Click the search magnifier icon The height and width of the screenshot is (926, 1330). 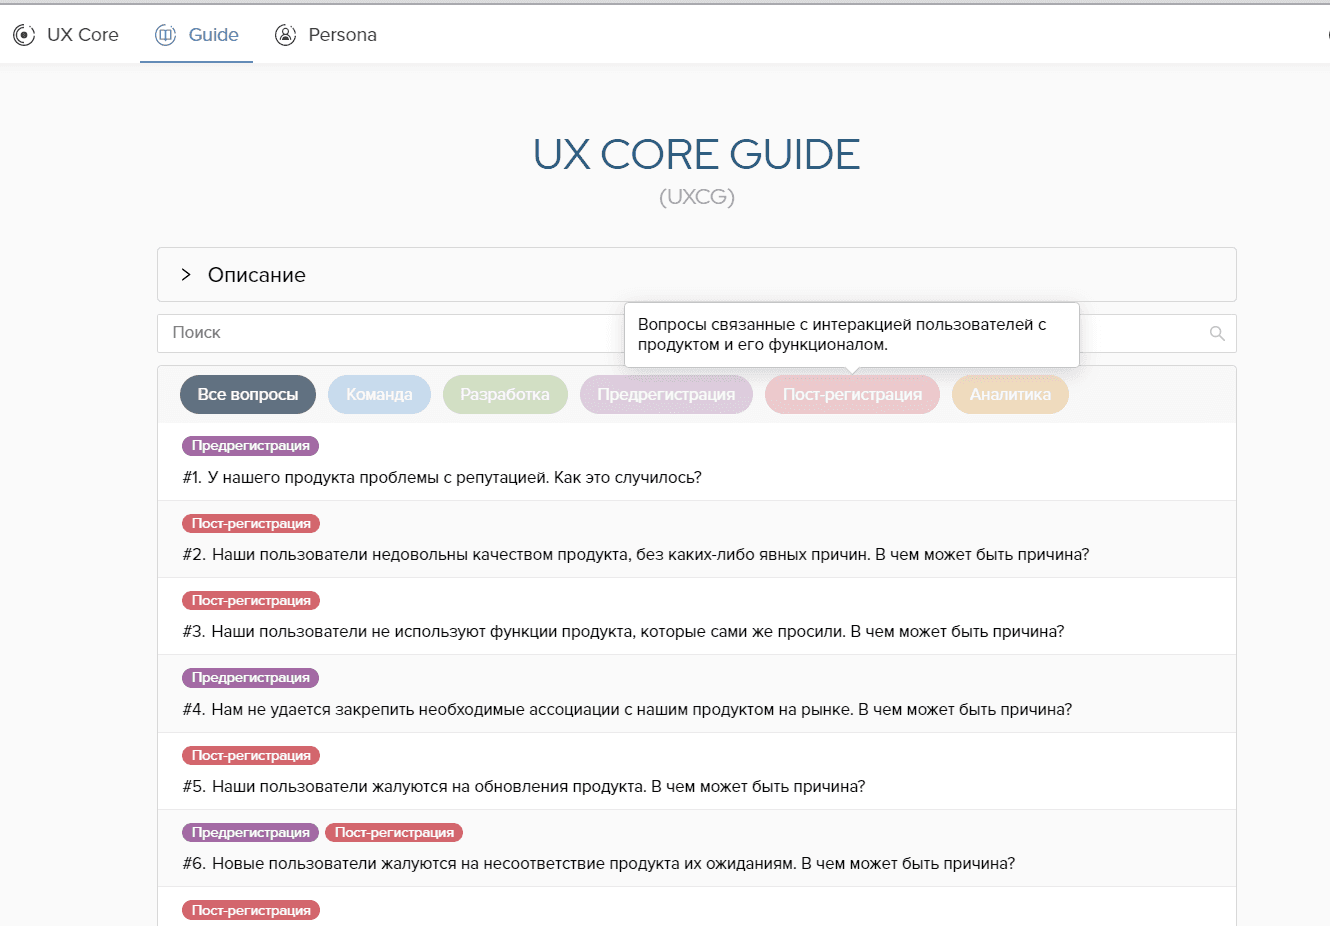(x=1216, y=333)
